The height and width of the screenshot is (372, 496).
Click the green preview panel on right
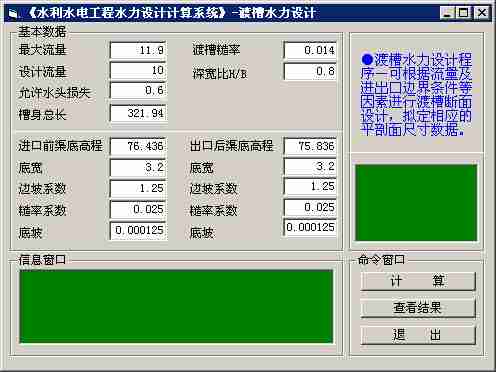click(x=416, y=202)
